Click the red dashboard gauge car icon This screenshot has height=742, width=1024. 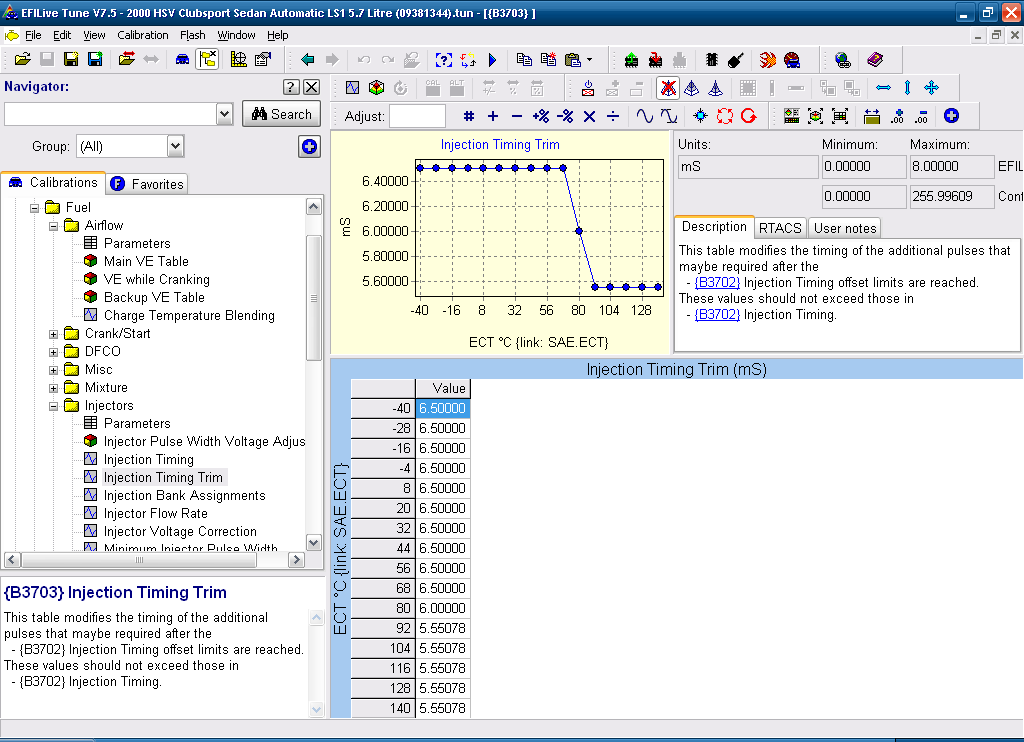coord(792,60)
